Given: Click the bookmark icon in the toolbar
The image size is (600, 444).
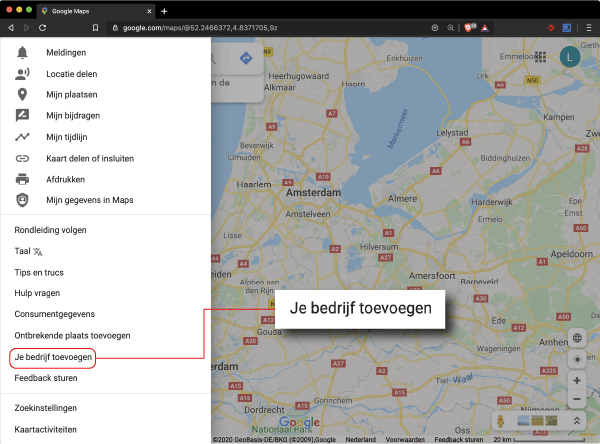Looking at the screenshot, I should coord(95,28).
